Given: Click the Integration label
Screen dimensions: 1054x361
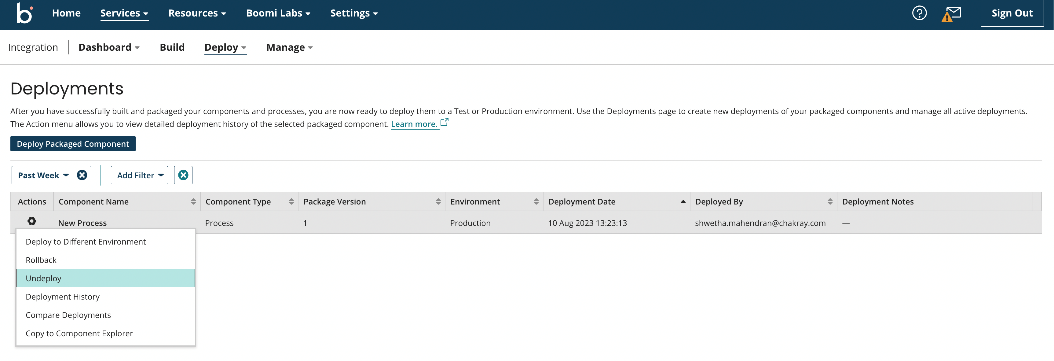Looking at the screenshot, I should 33,48.
